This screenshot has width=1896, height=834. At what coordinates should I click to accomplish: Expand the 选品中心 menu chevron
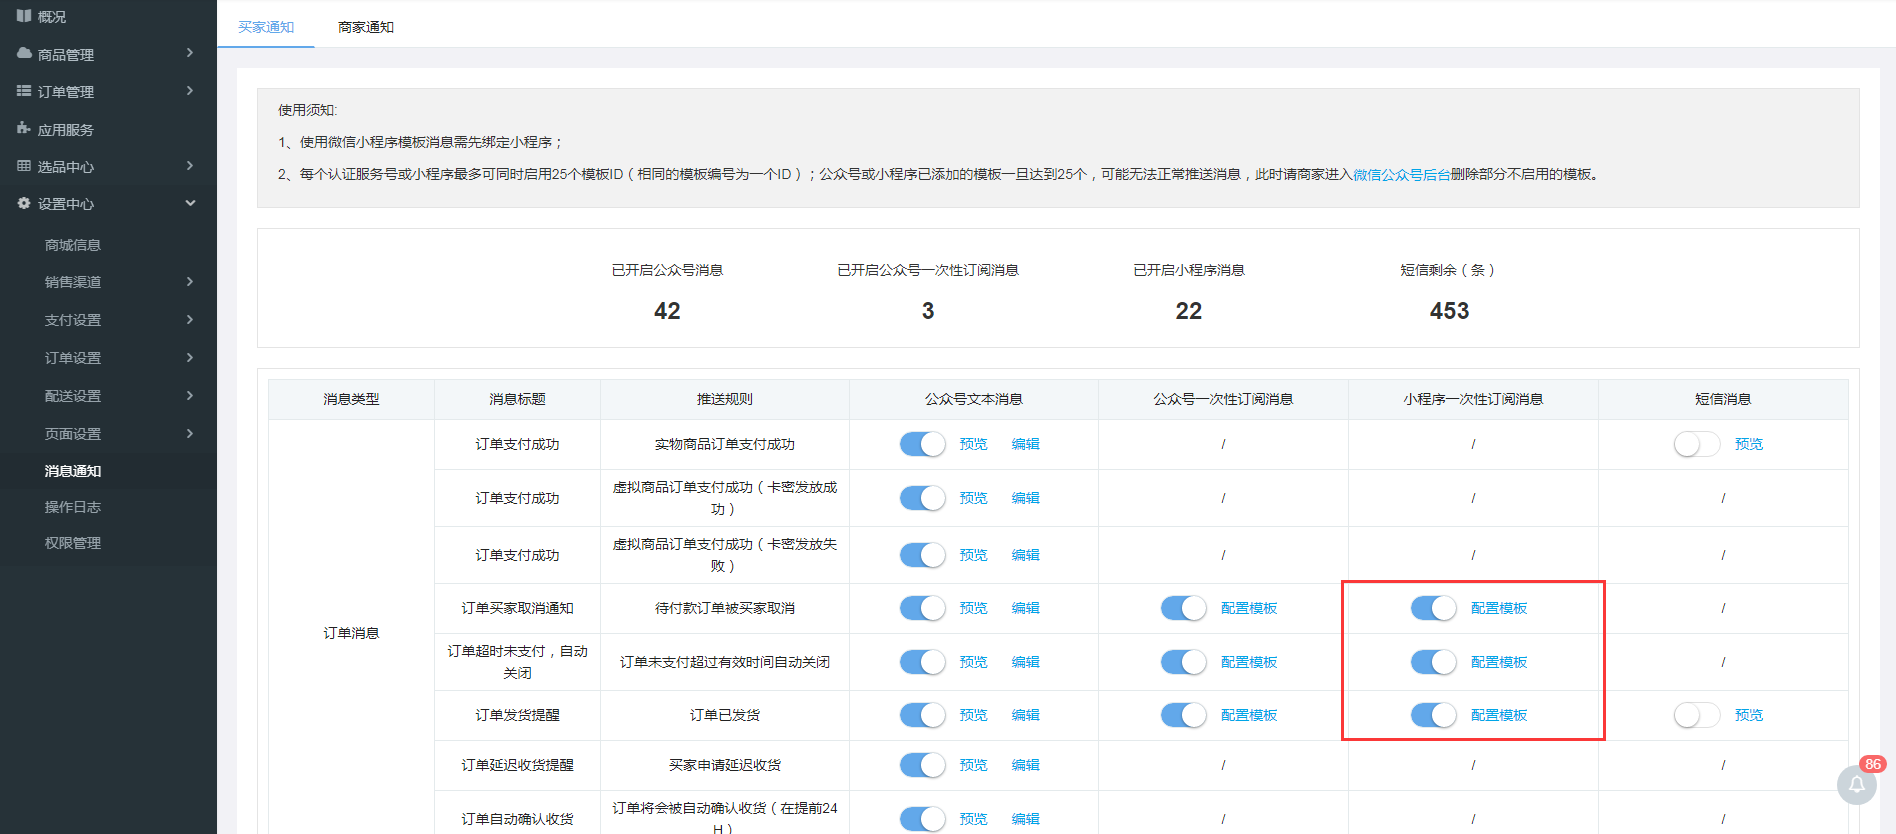tap(190, 166)
